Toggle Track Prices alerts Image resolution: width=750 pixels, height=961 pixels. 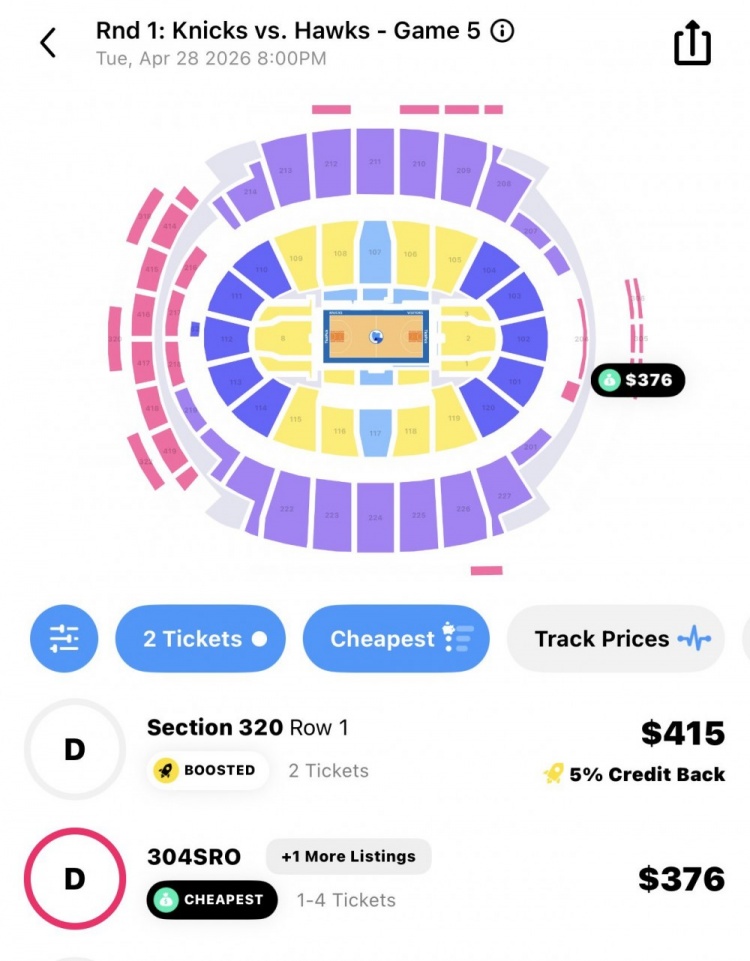(615, 639)
